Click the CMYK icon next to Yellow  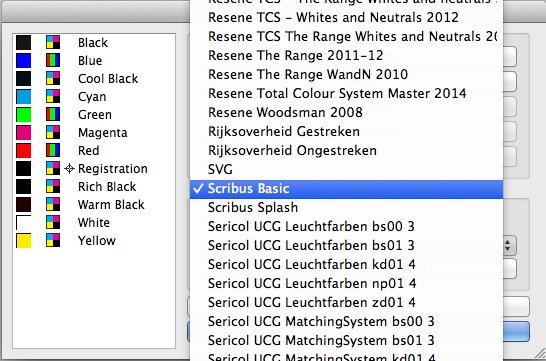point(53,241)
